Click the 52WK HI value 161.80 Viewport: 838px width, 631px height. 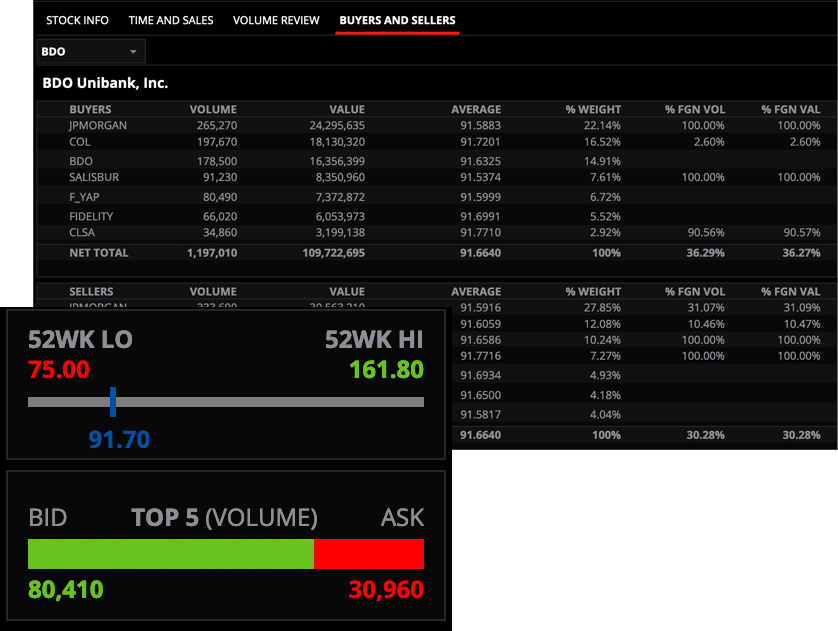point(386,370)
